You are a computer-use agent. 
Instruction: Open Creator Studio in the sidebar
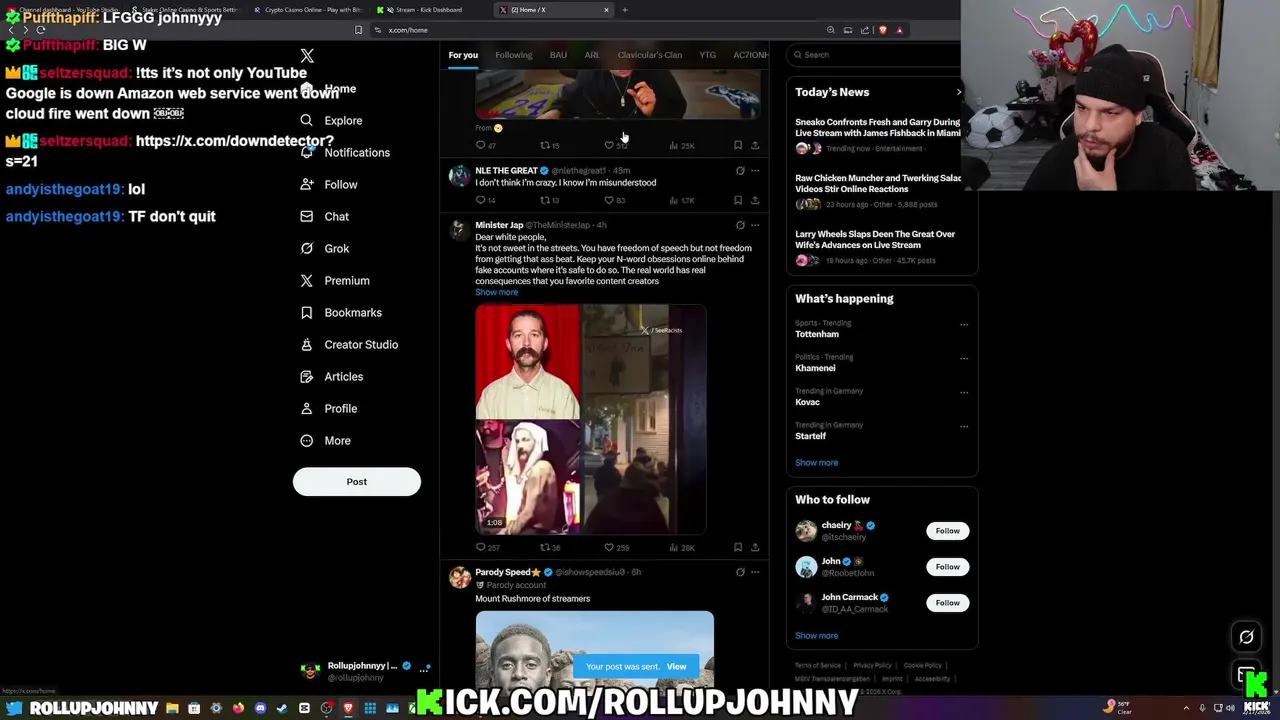point(348,344)
